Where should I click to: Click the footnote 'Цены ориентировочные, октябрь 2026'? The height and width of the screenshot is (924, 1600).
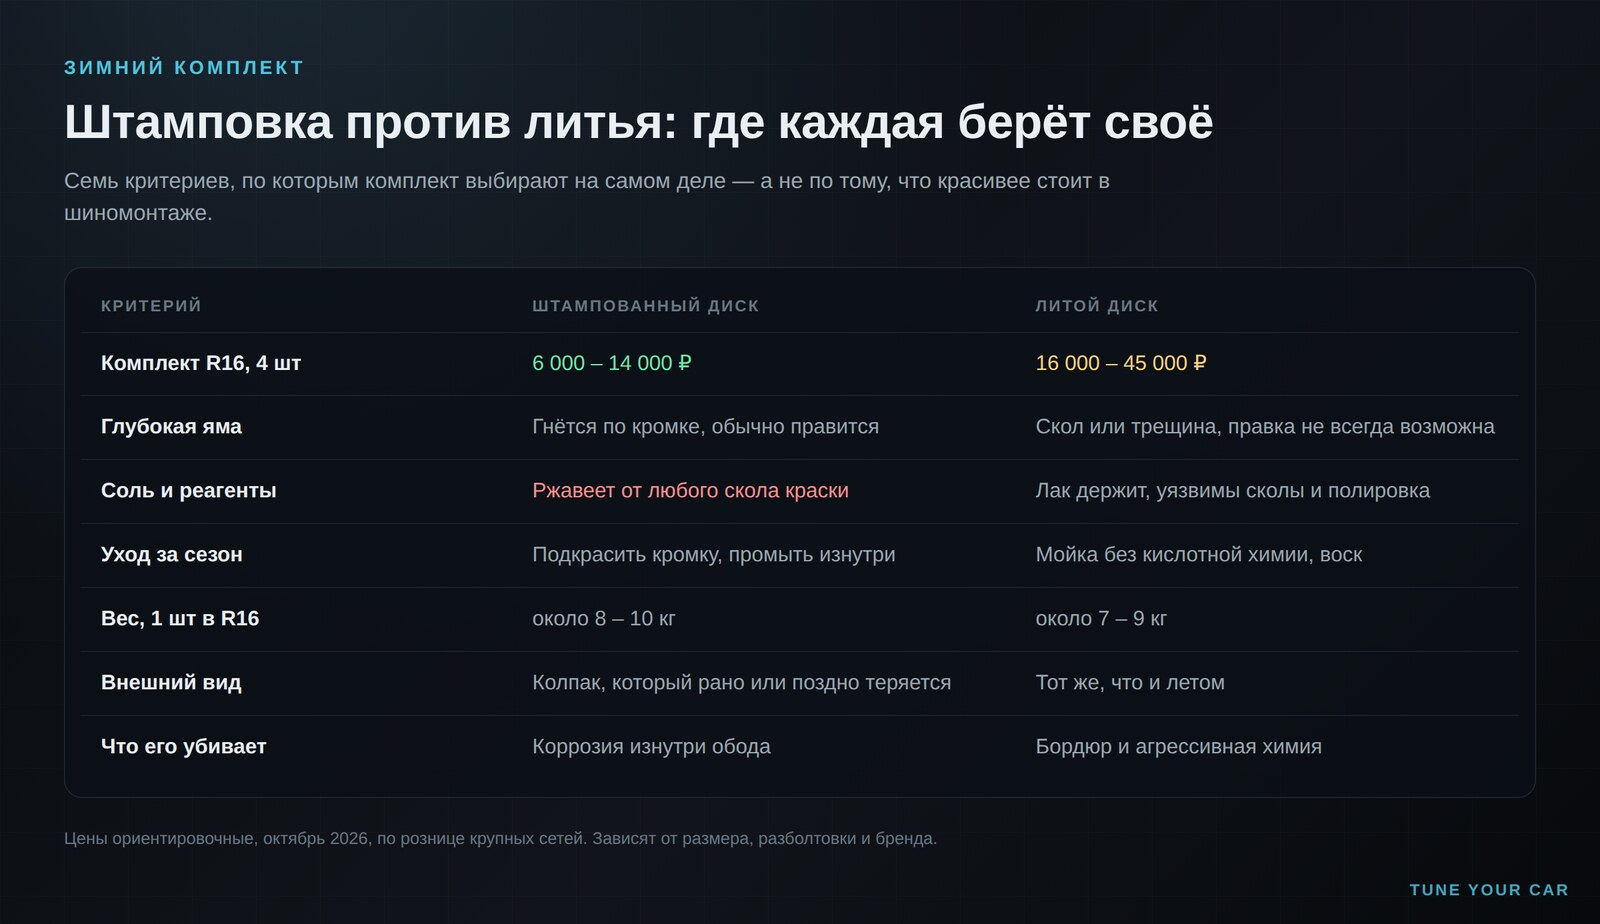click(x=216, y=838)
